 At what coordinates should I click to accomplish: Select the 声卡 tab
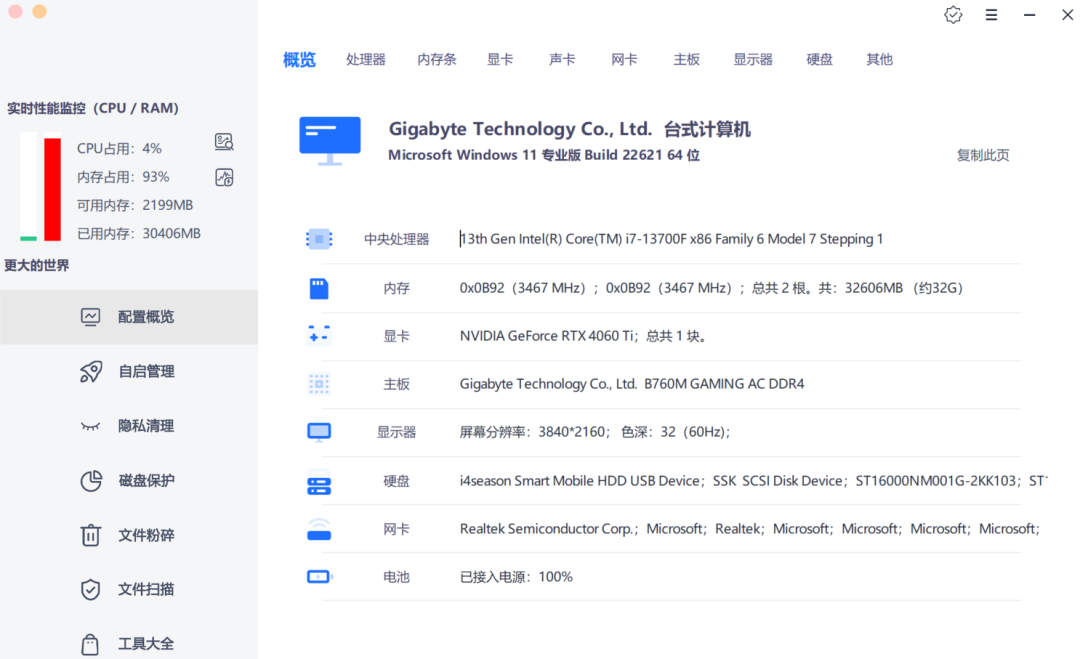(562, 60)
